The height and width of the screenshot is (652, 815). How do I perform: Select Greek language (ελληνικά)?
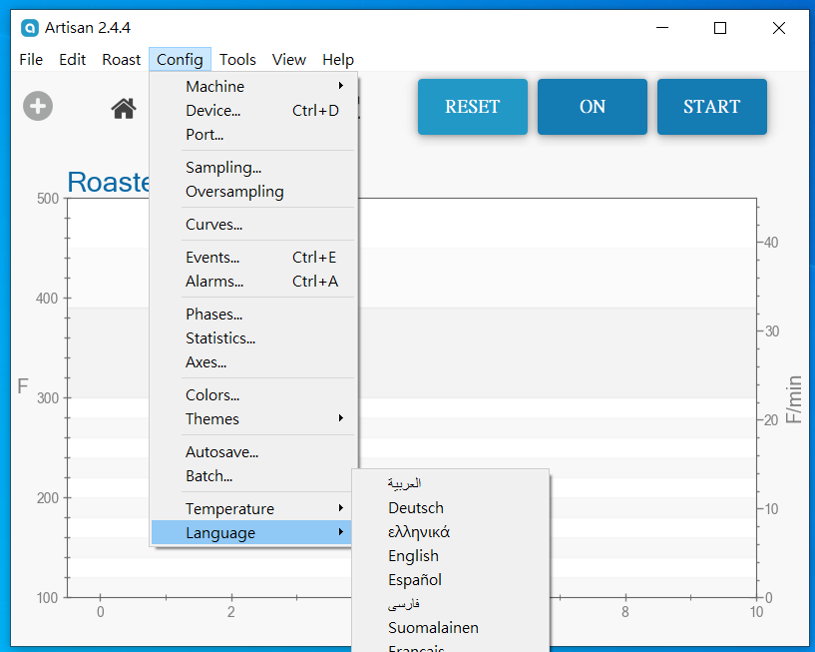point(450,531)
